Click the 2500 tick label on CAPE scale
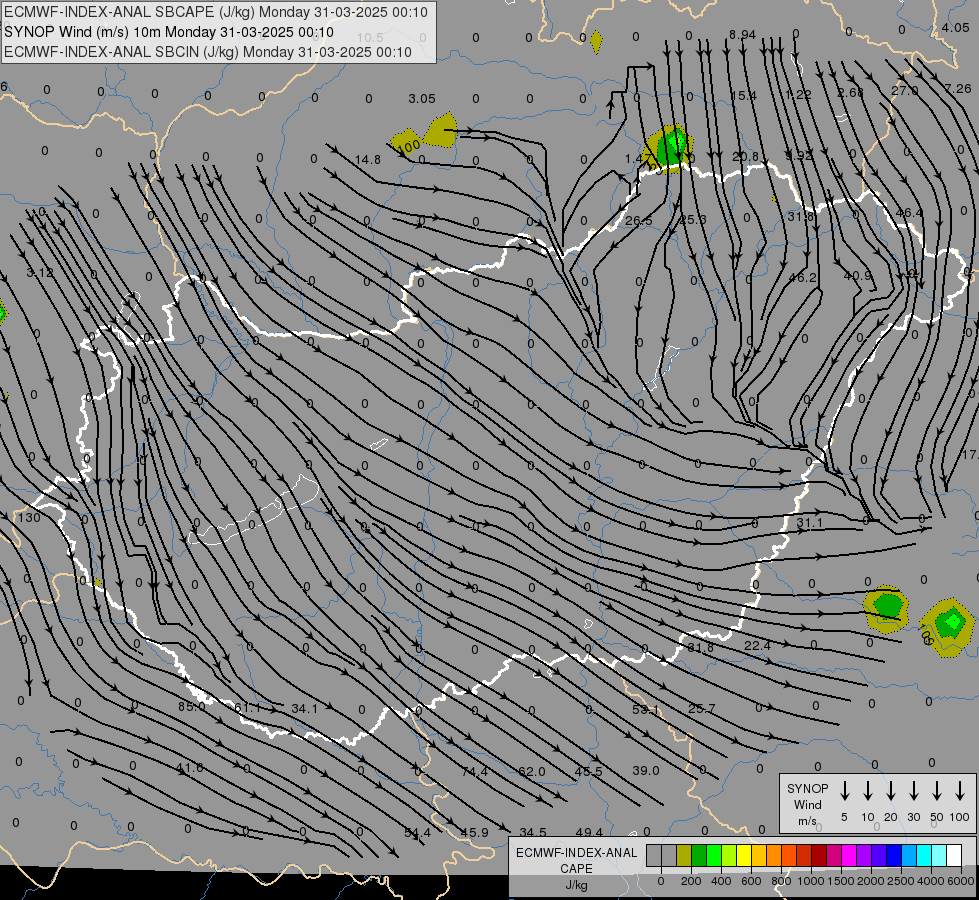This screenshot has height=900, width=979. tap(900, 881)
